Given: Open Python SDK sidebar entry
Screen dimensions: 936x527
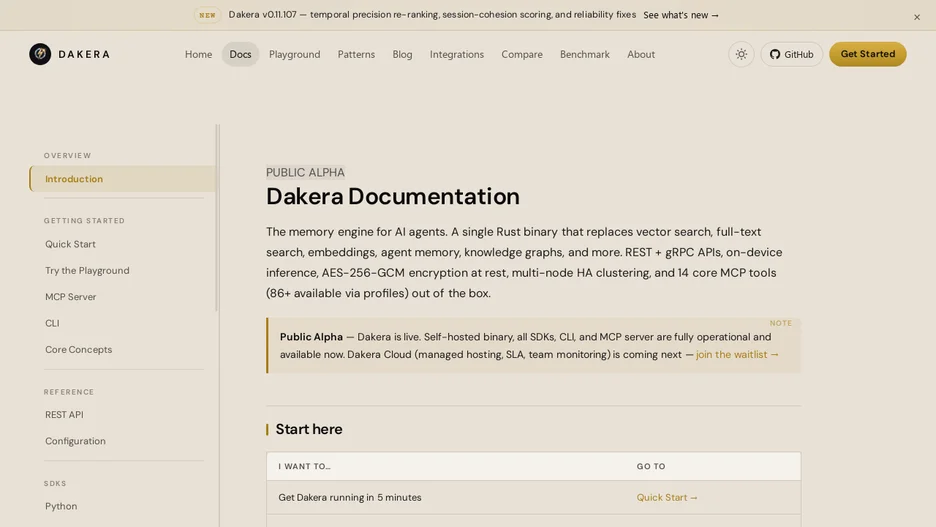Looking at the screenshot, I should click(61, 506).
